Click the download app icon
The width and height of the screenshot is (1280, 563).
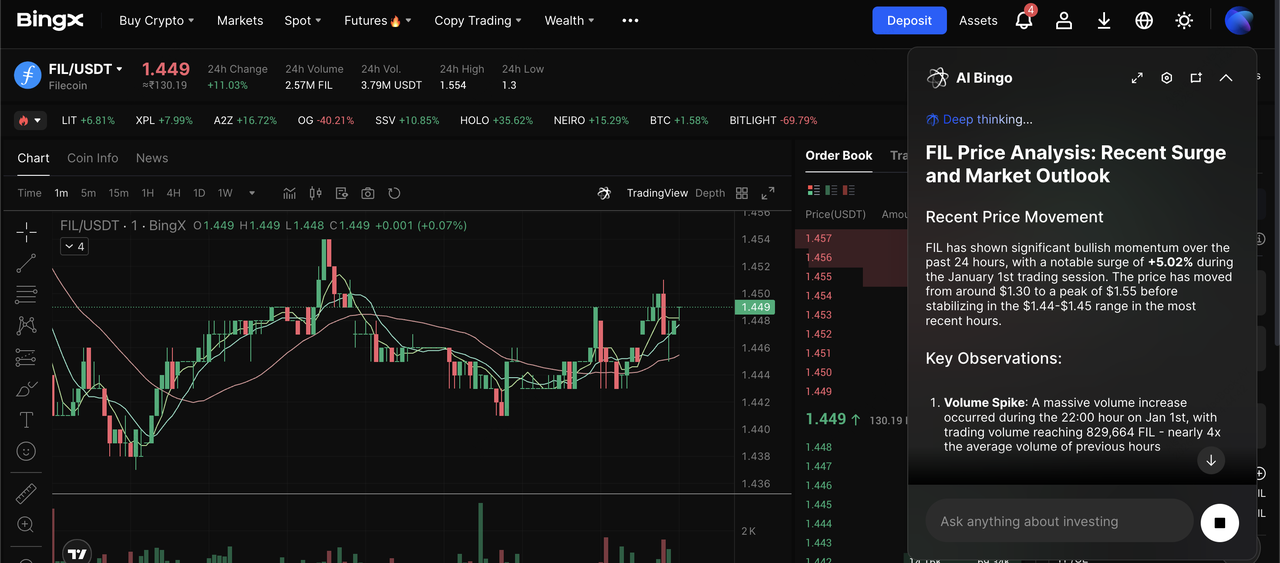tap(1104, 21)
